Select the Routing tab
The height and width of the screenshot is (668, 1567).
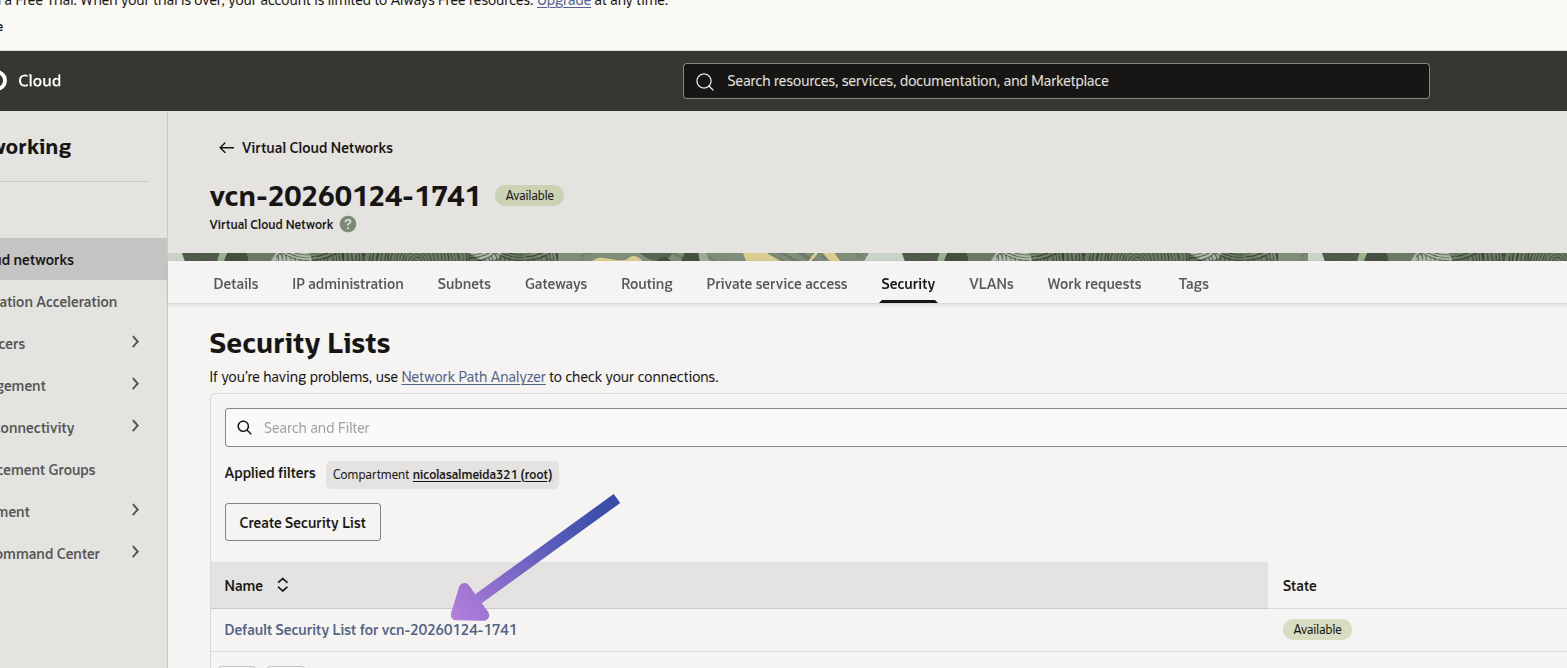point(646,284)
